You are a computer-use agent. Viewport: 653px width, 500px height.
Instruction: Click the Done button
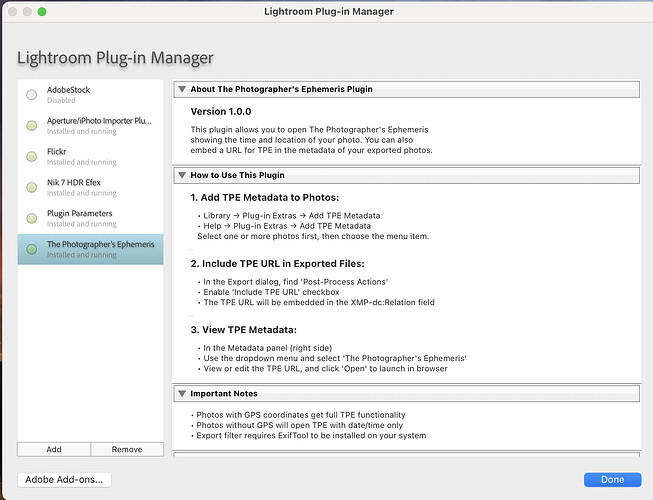[x=612, y=480]
